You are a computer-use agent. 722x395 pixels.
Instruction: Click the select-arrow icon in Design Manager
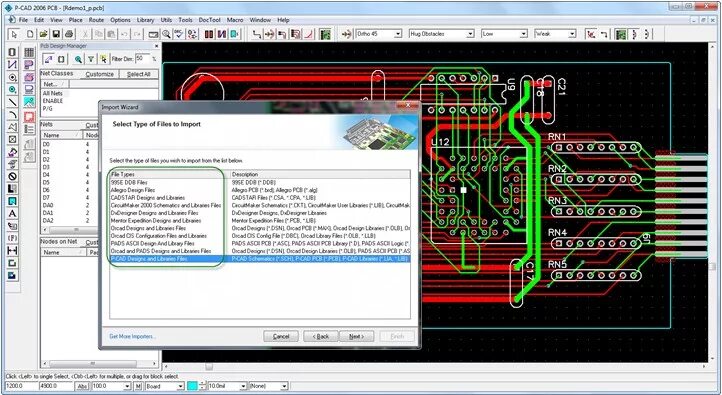(x=104, y=59)
